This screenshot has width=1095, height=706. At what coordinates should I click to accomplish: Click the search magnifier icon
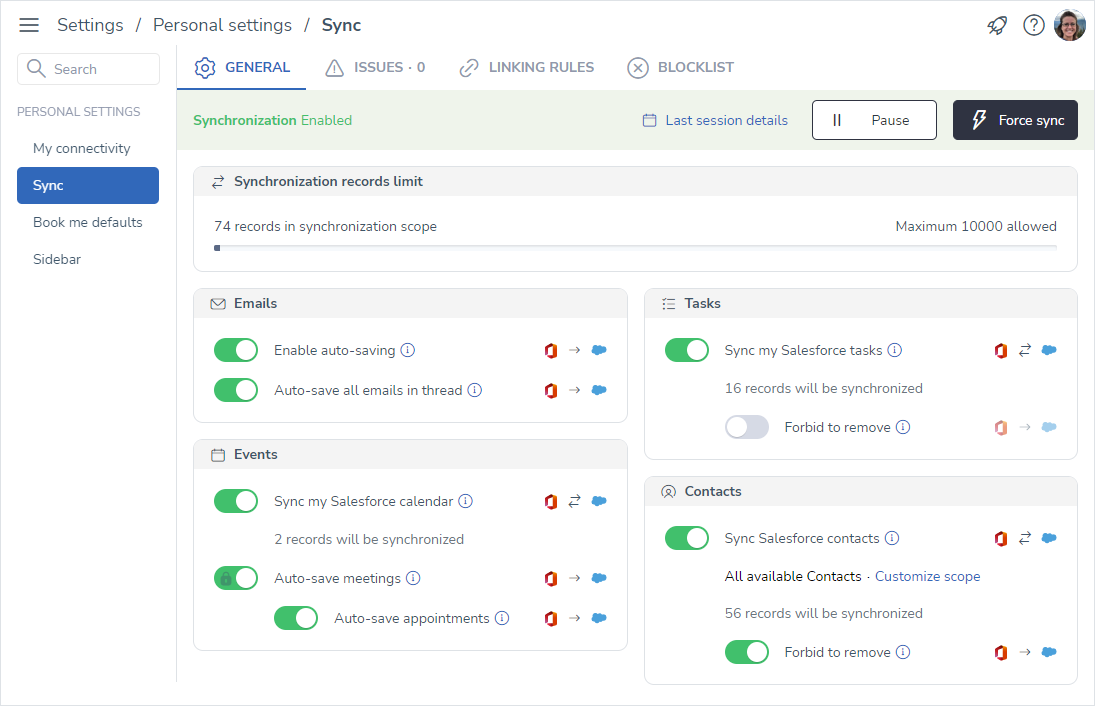[36, 68]
